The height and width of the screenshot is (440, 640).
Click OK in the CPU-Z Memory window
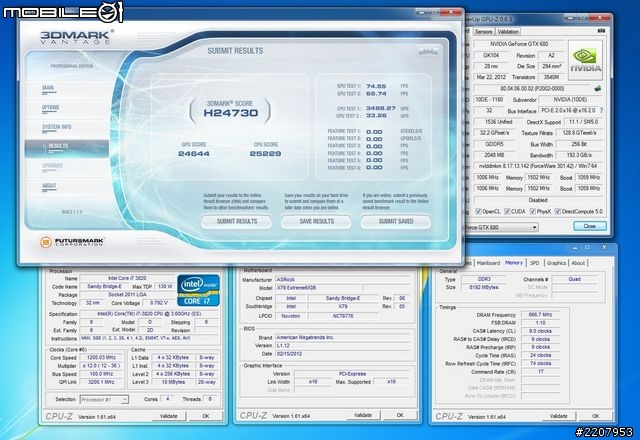click(x=596, y=416)
